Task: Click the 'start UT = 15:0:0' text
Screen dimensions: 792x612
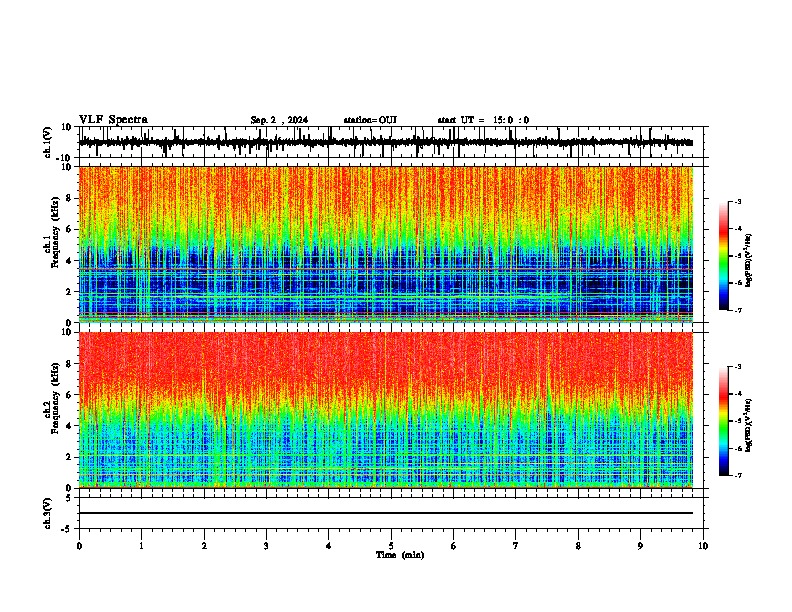Action: click(x=483, y=120)
